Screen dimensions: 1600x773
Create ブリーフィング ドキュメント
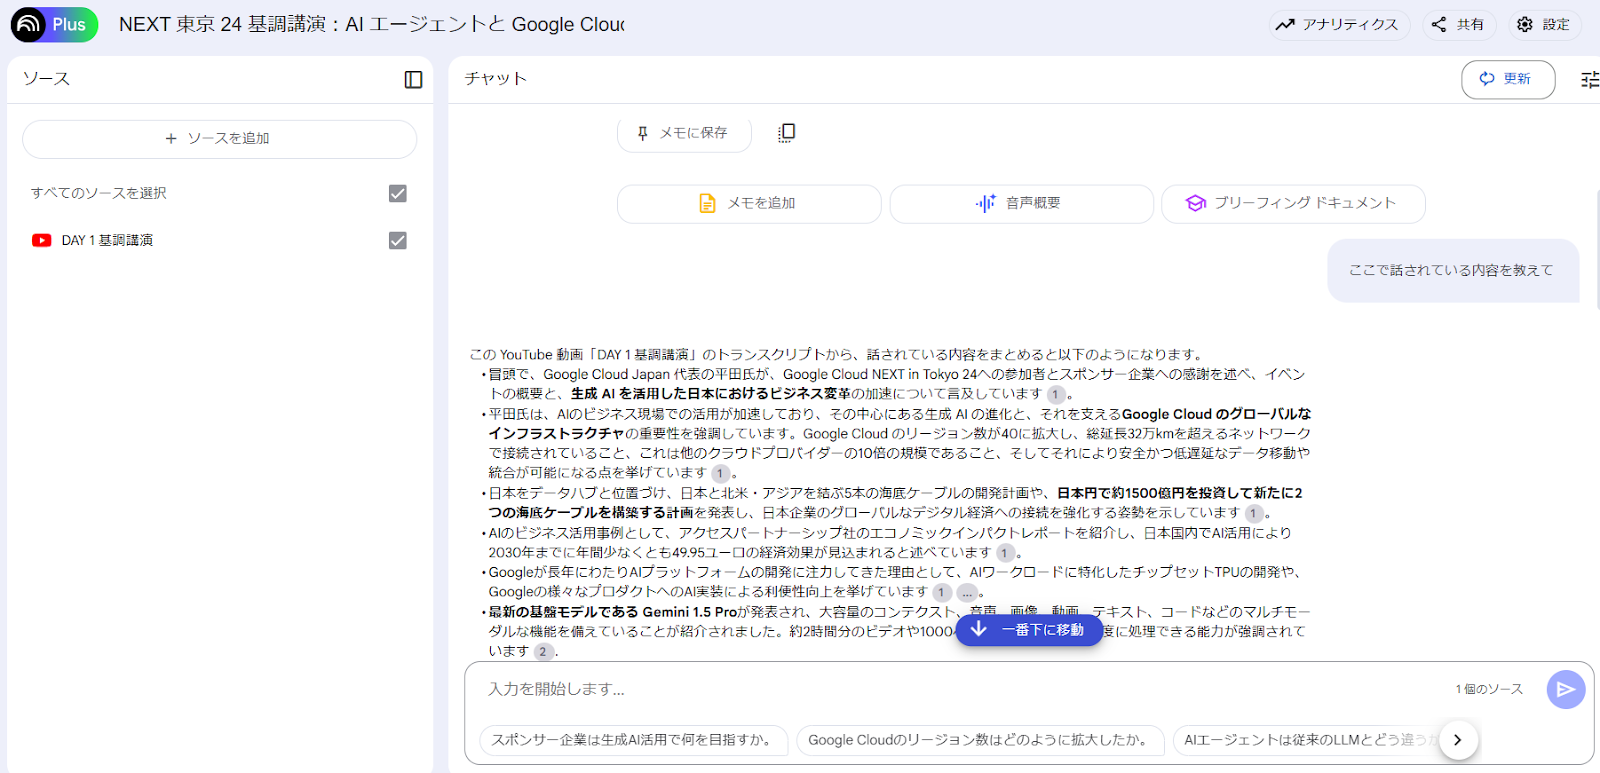tap(1293, 203)
